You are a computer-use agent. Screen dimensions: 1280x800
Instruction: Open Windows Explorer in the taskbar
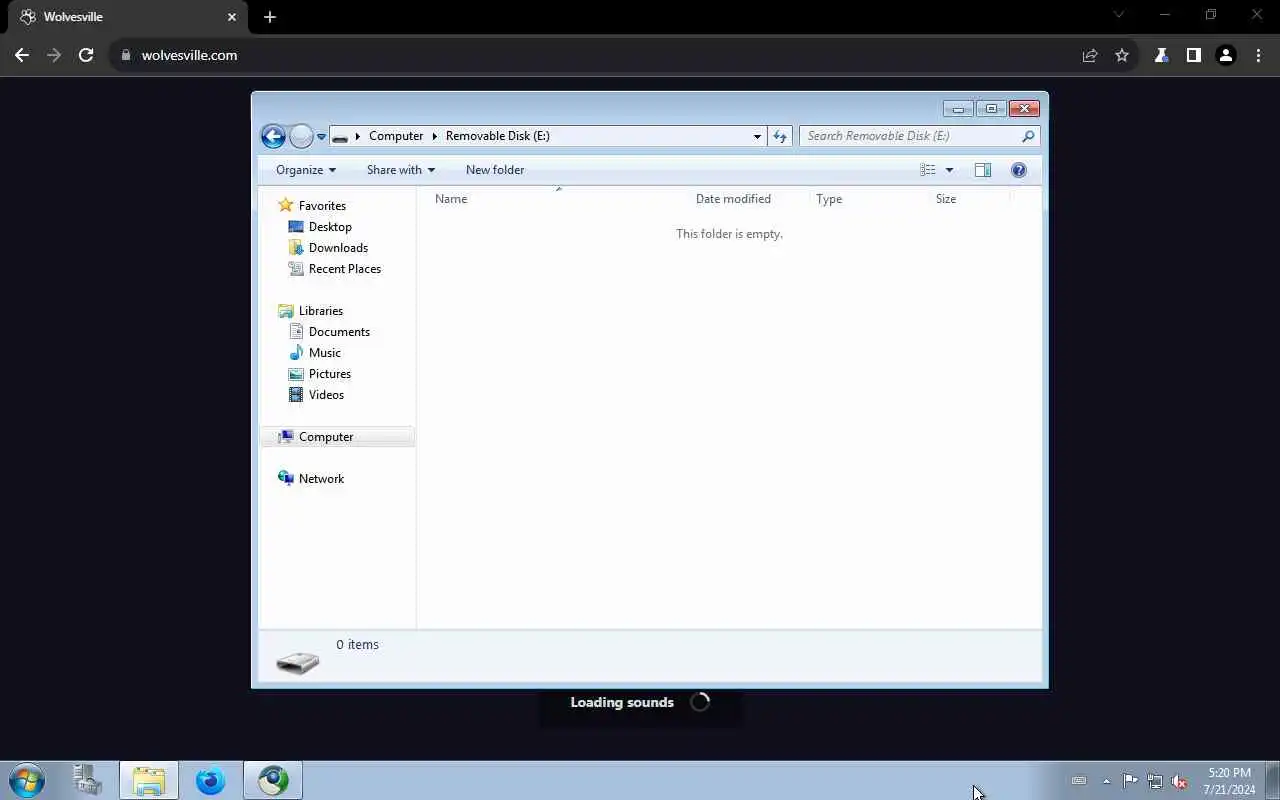tap(149, 781)
